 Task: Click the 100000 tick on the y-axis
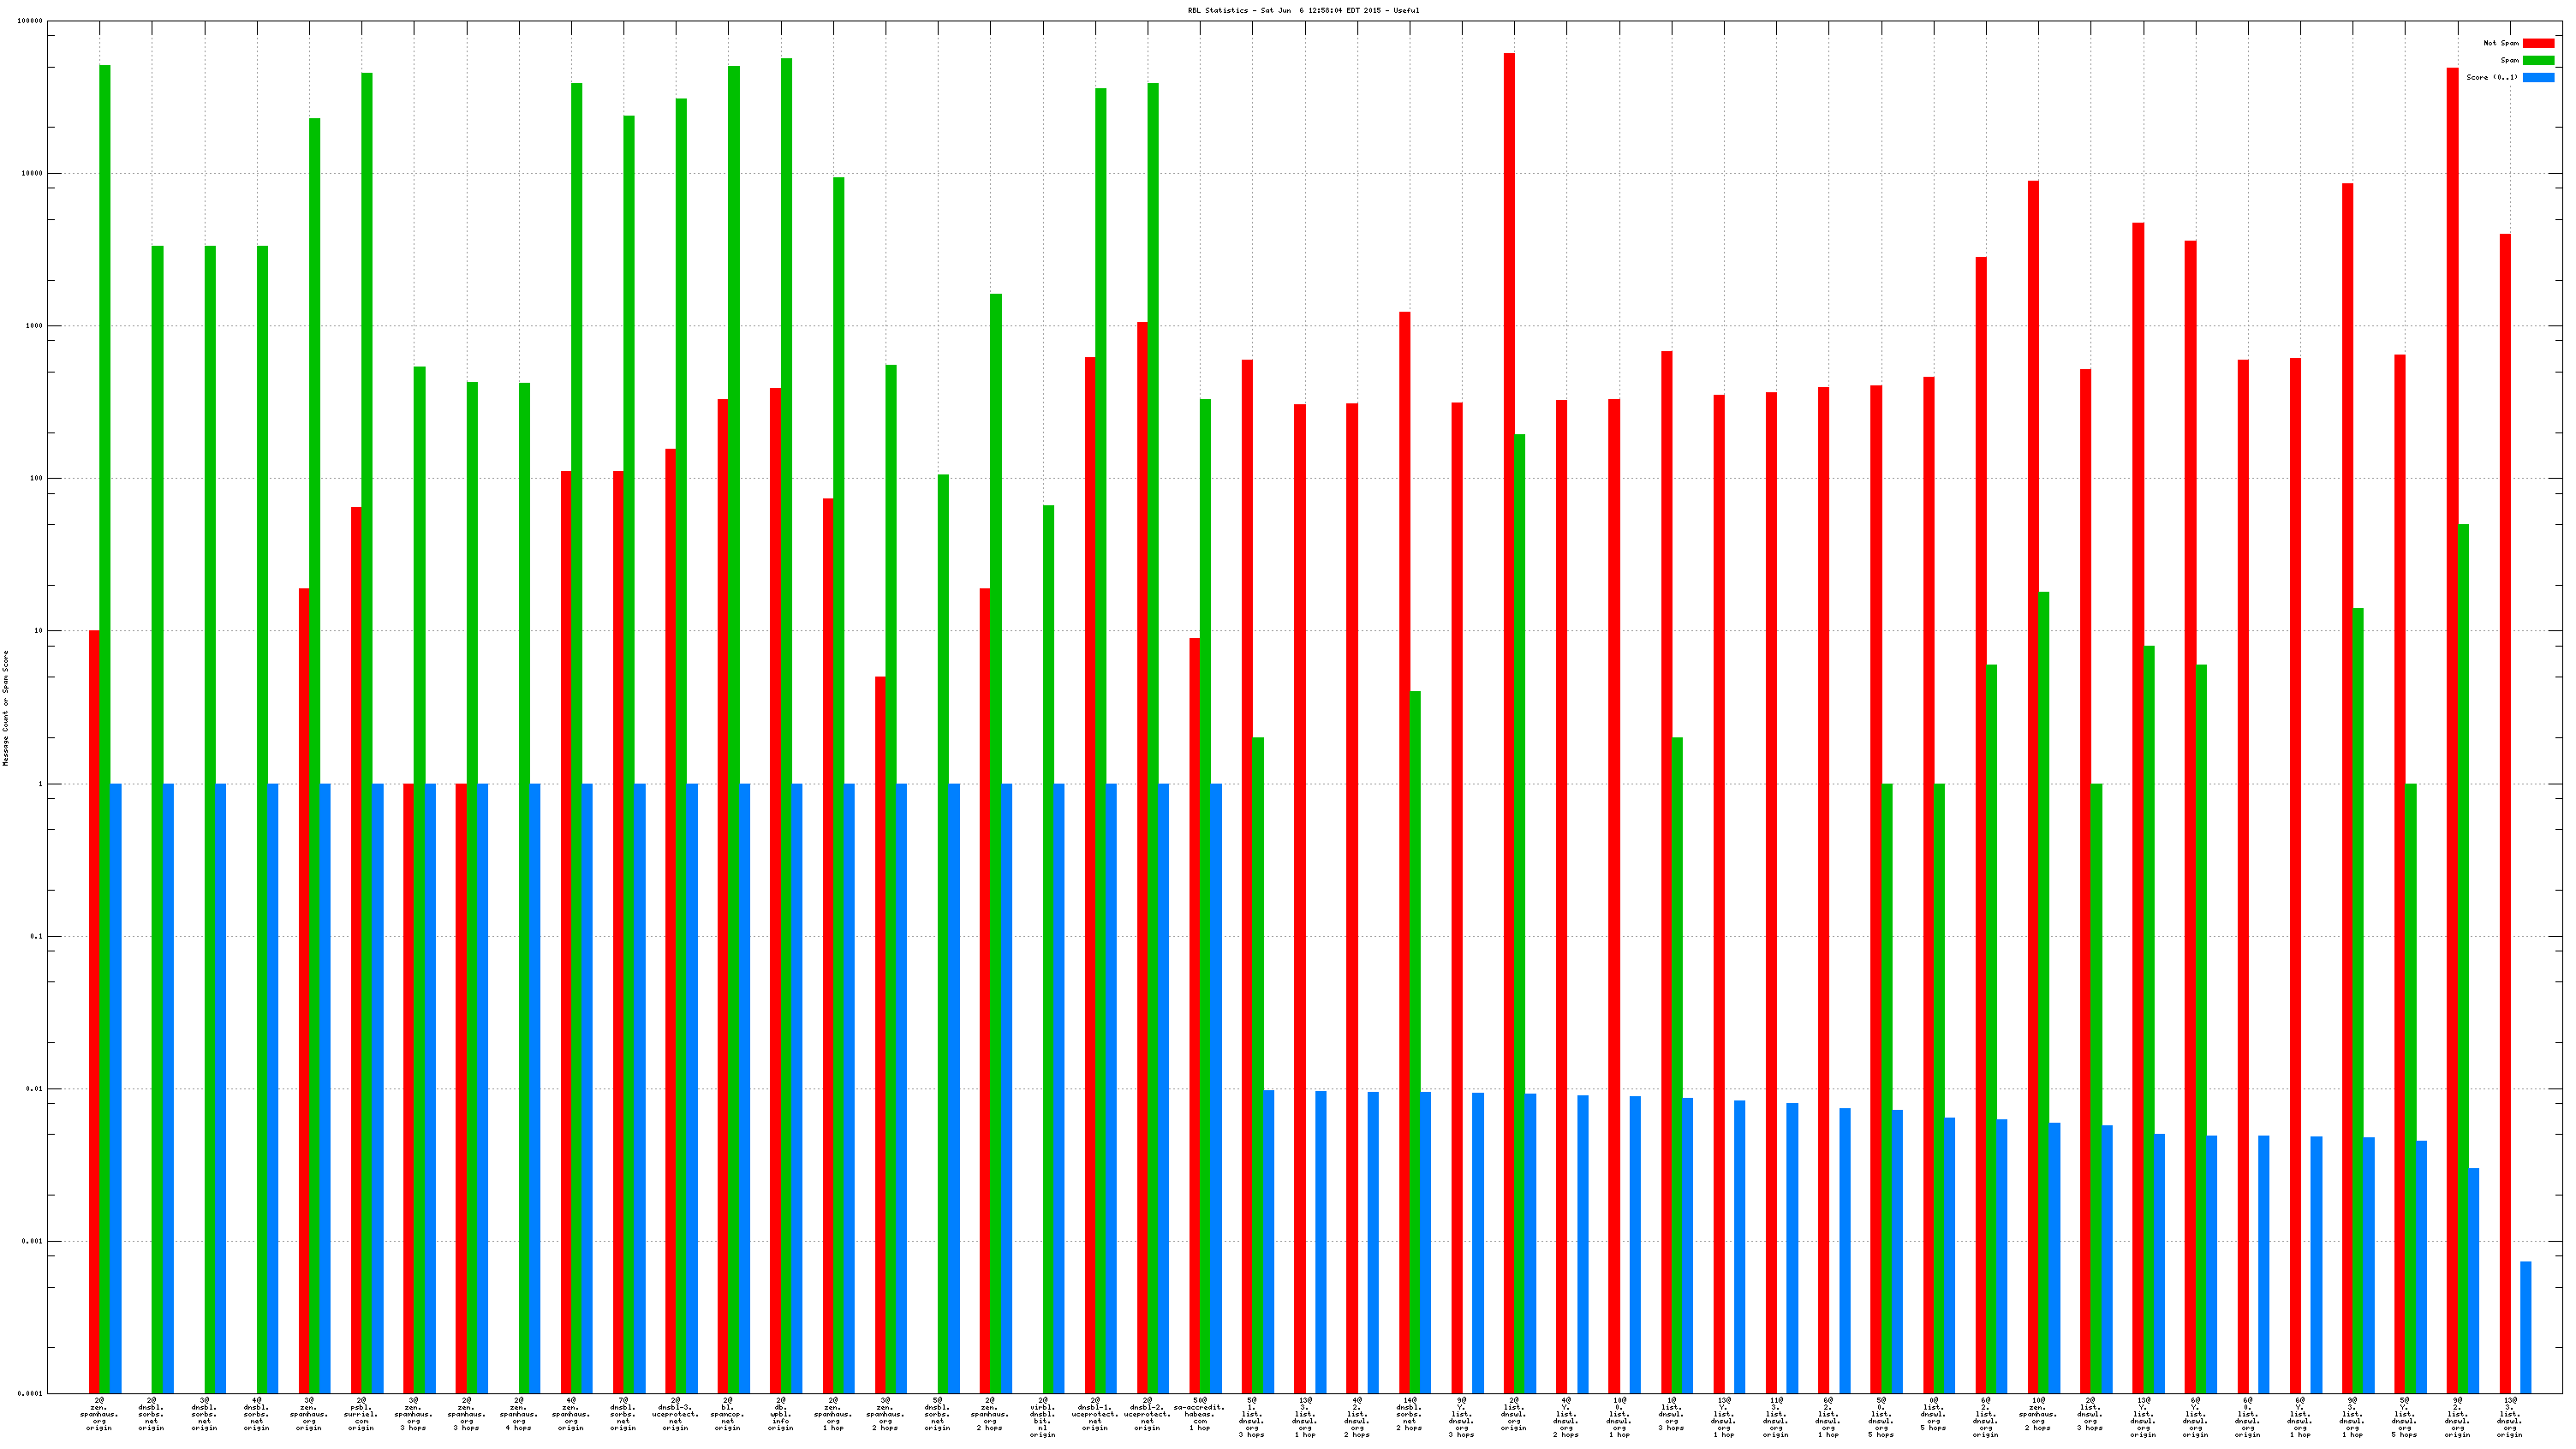(30, 21)
